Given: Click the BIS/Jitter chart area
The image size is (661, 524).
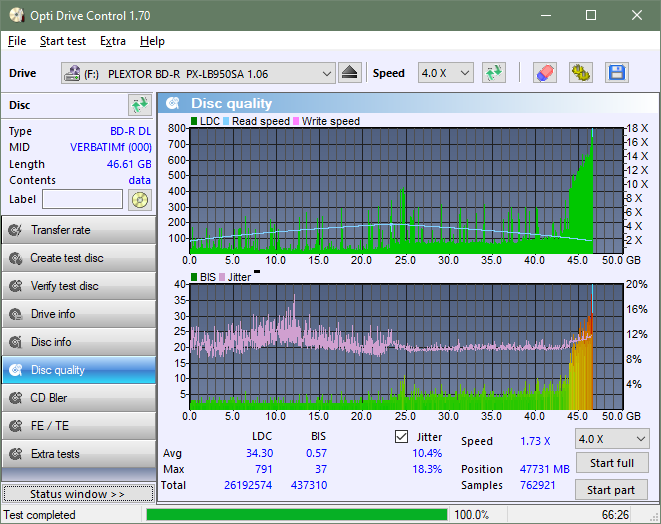Looking at the screenshot, I should tap(406, 347).
